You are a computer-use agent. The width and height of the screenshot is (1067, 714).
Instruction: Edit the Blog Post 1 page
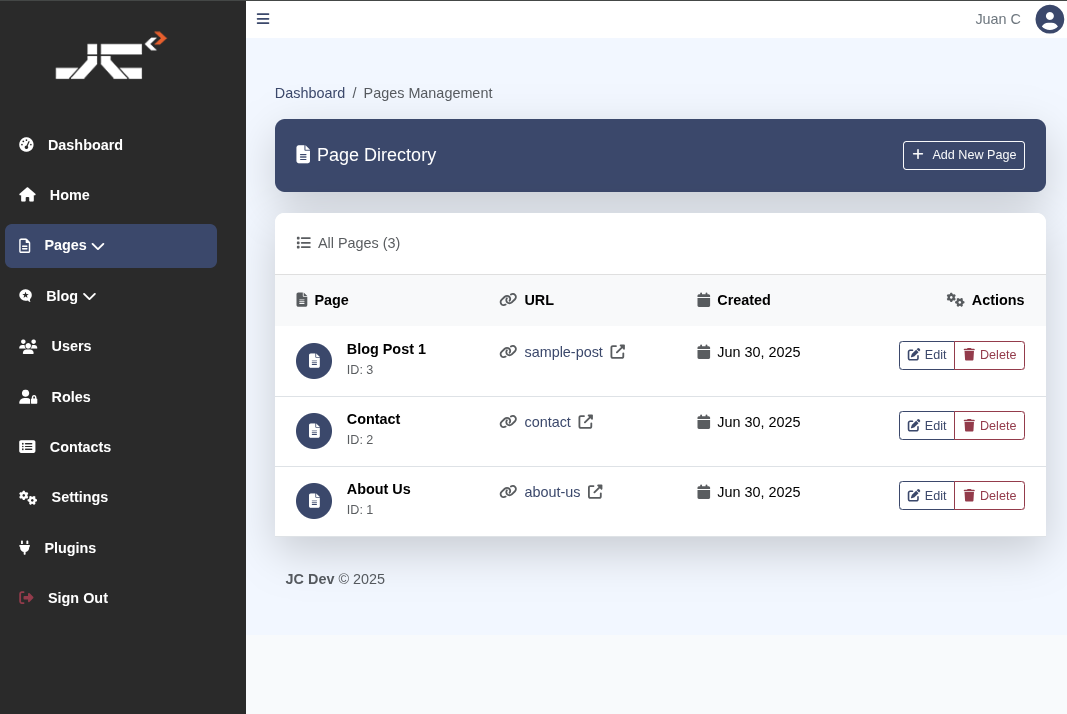click(927, 355)
